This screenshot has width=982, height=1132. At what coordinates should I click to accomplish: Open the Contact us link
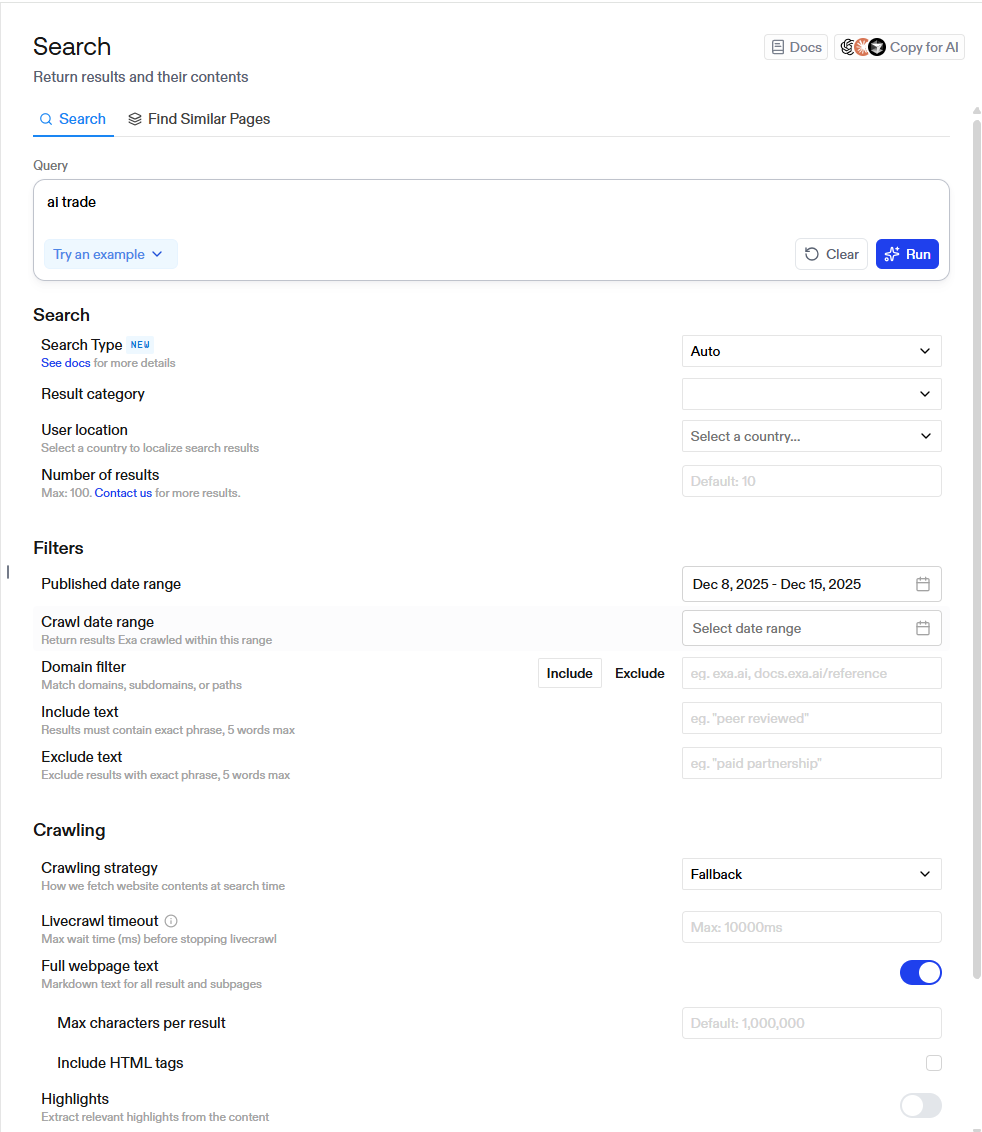coord(123,493)
